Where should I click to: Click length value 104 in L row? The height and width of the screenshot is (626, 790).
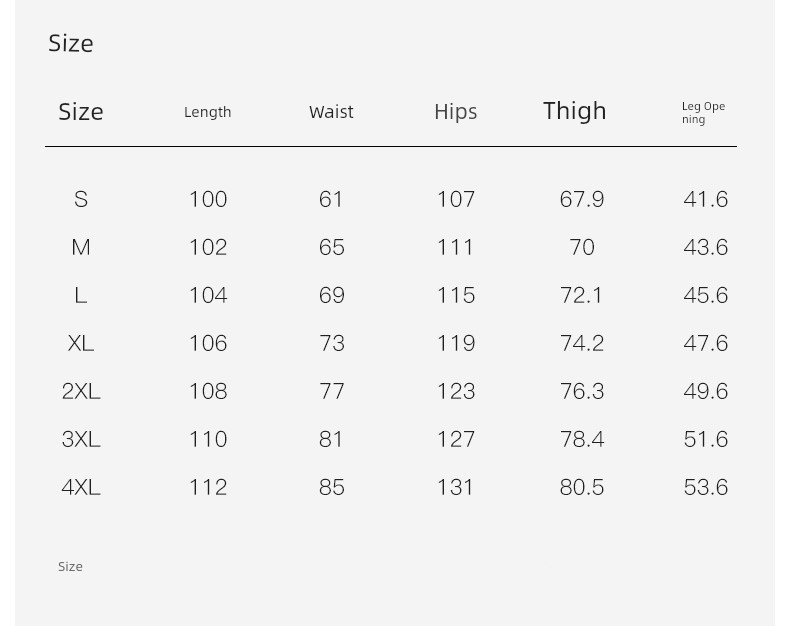click(208, 295)
